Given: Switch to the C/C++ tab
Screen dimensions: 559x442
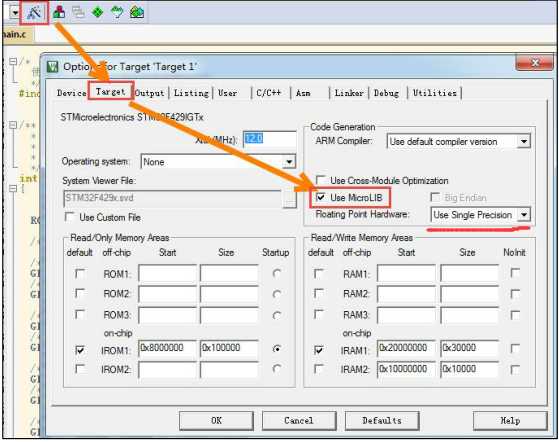Looking at the screenshot, I should click(x=268, y=93).
